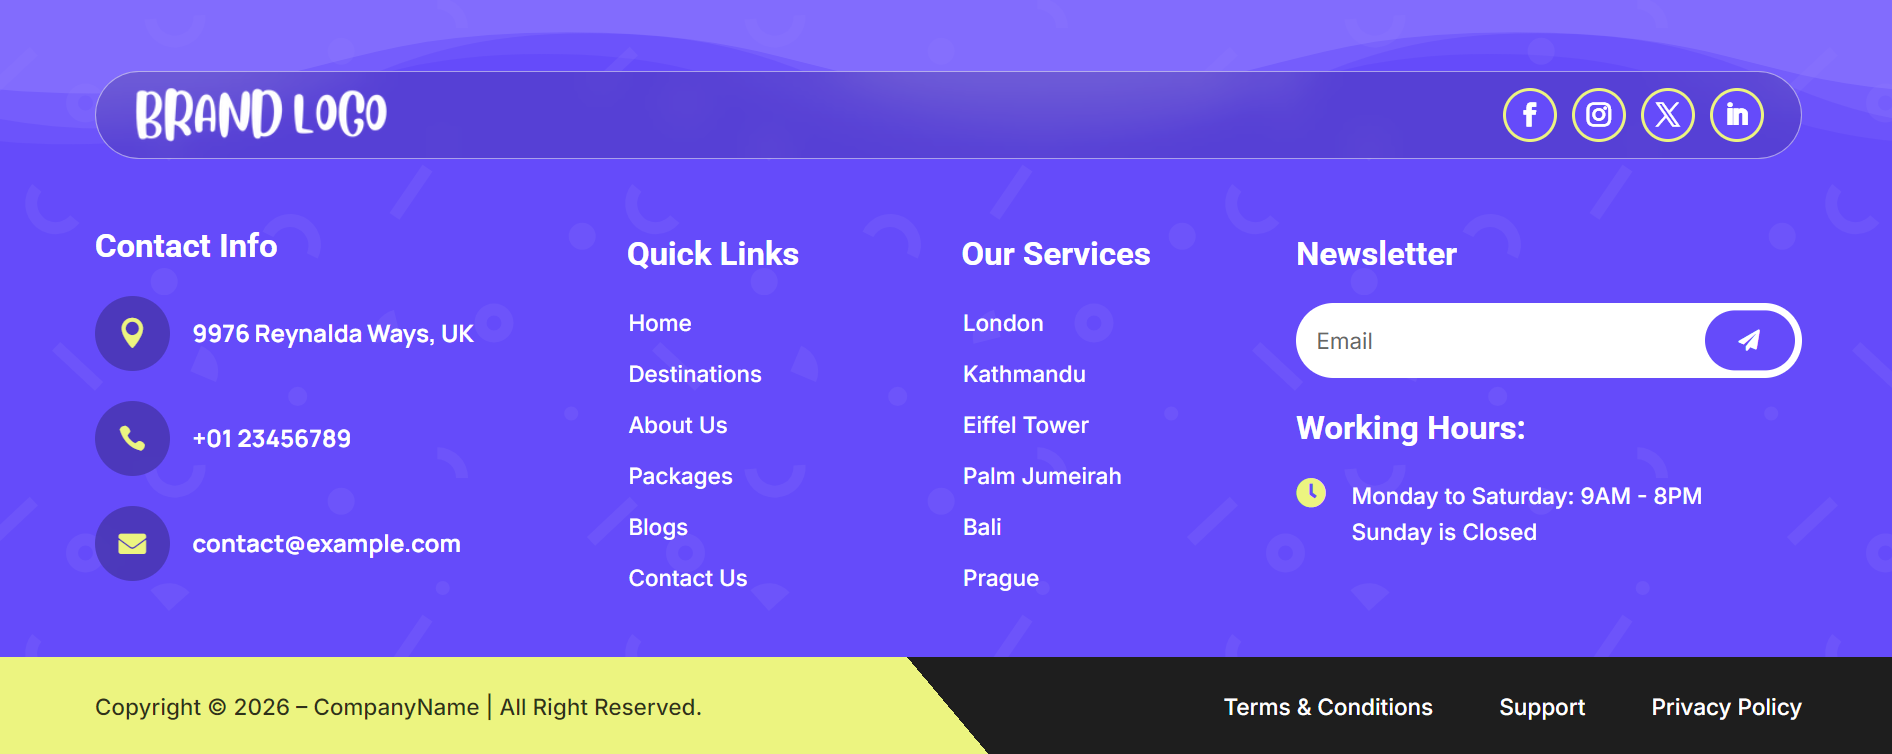Open the Destinations link
This screenshot has height=754, width=1892.
695,374
